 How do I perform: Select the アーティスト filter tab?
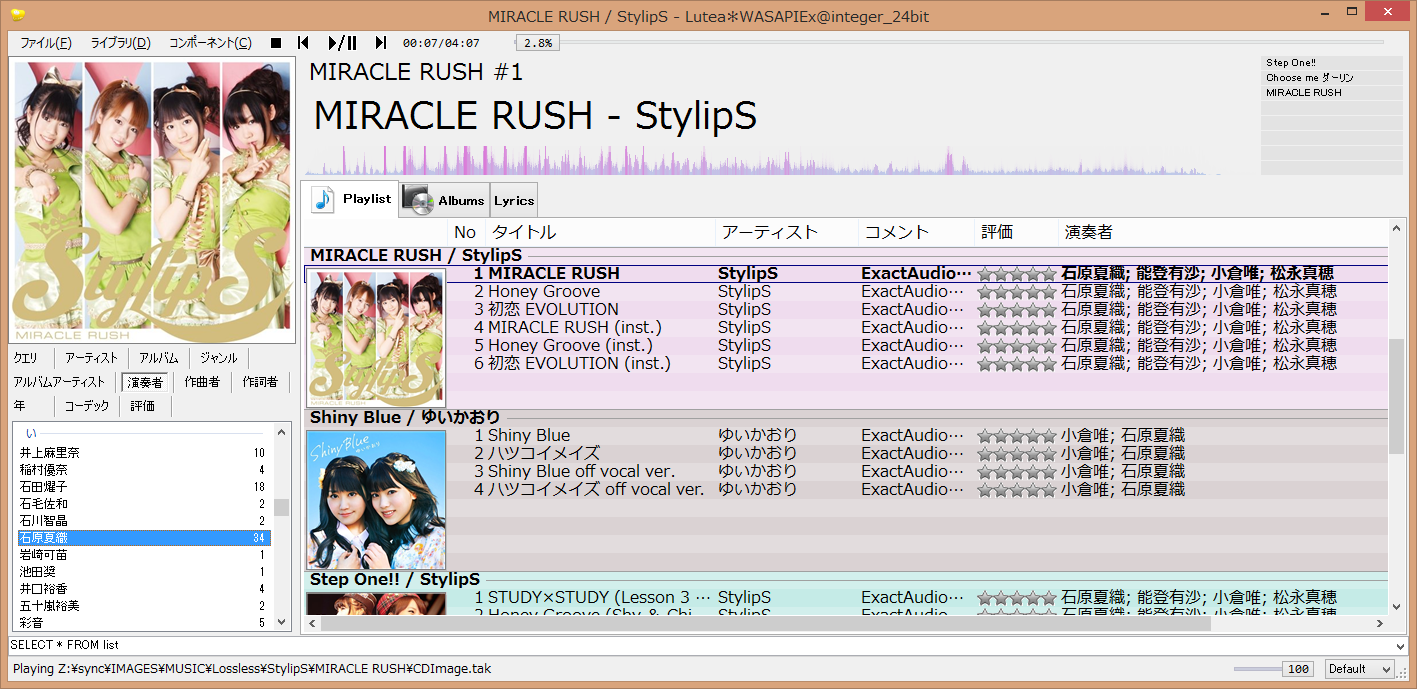[91, 358]
